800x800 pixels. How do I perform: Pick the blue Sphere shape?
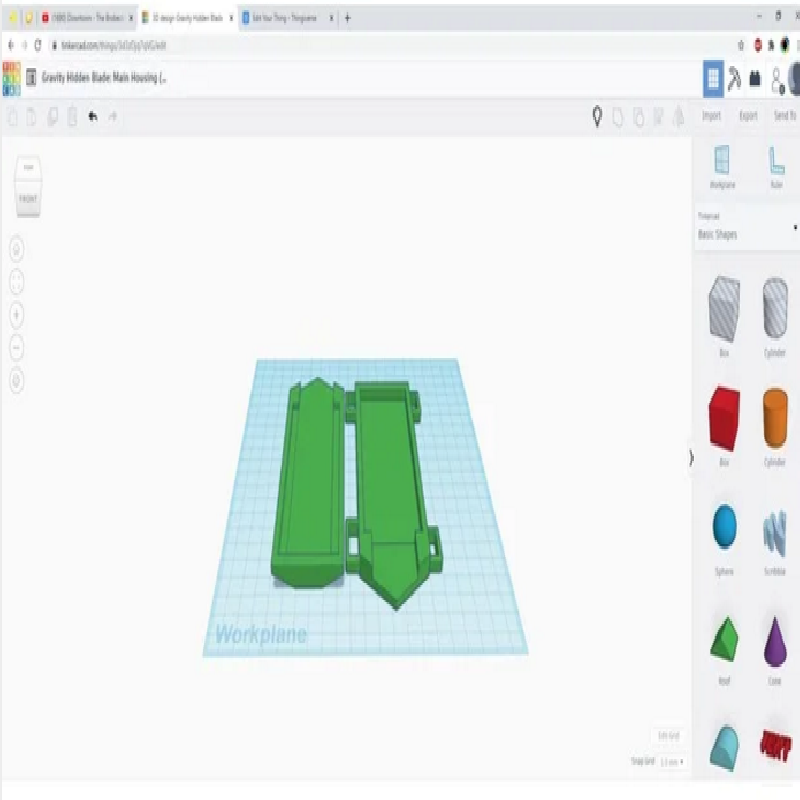click(x=724, y=527)
